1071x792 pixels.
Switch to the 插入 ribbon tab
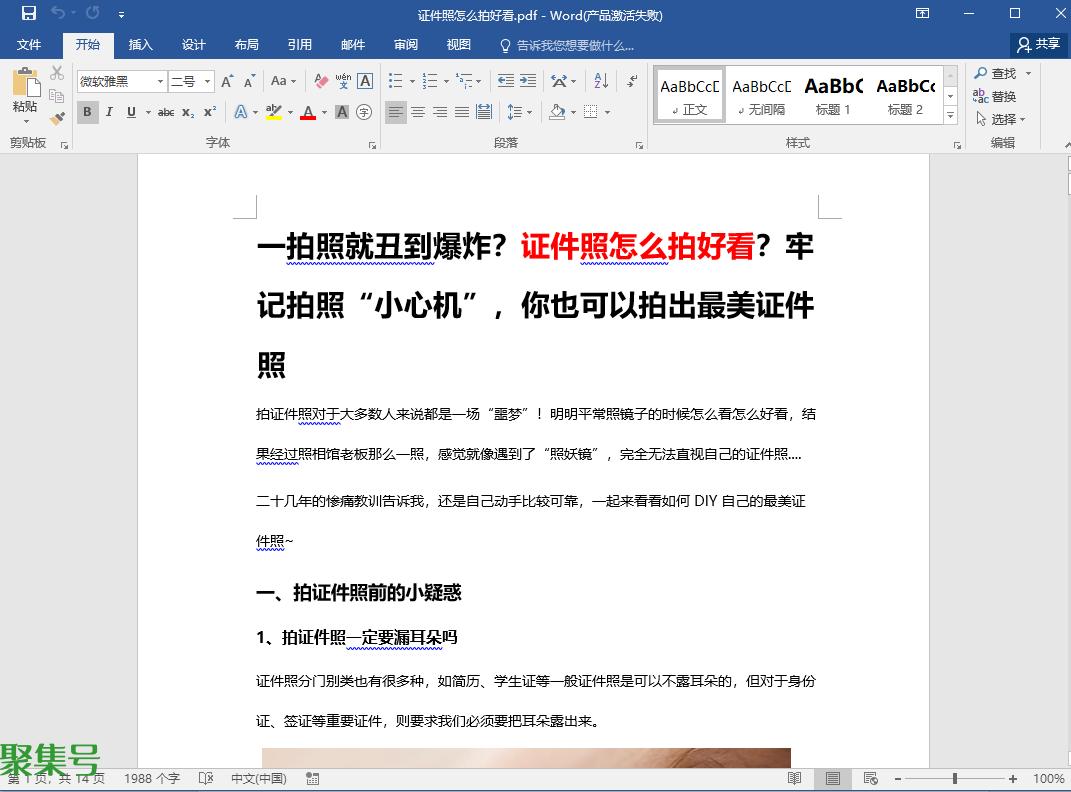pos(140,44)
